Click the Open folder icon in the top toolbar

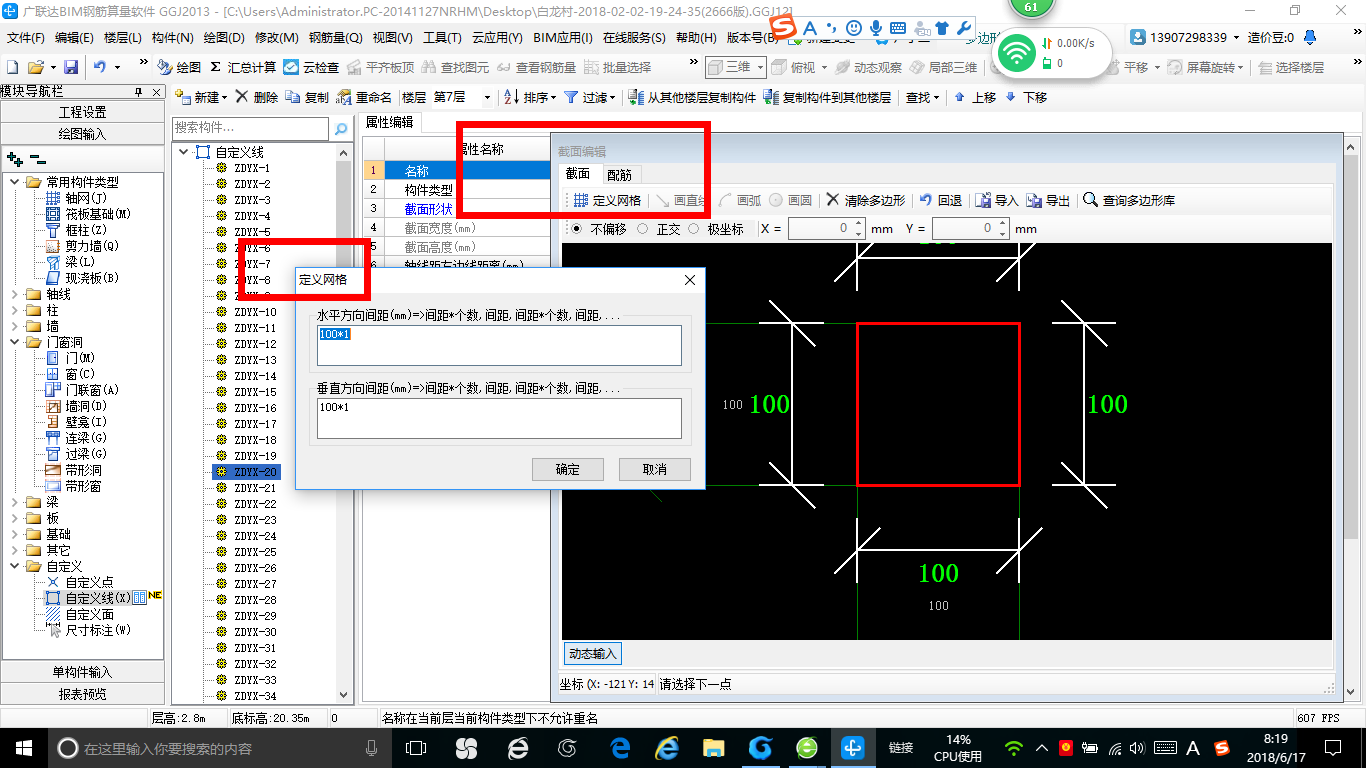pyautogui.click(x=36, y=67)
